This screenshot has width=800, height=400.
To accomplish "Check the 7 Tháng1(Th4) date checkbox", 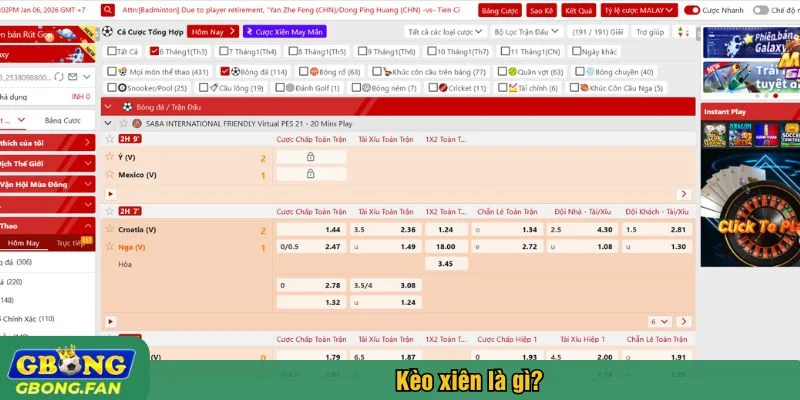I will coord(223,51).
